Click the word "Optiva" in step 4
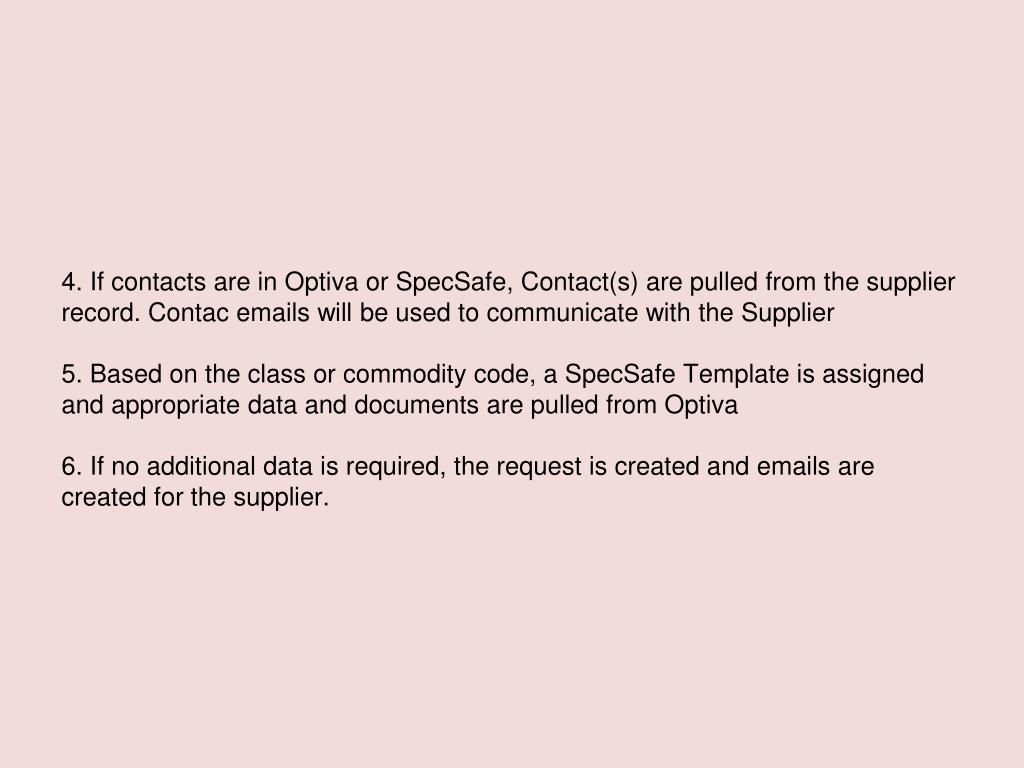The image size is (1024, 768). click(321, 283)
